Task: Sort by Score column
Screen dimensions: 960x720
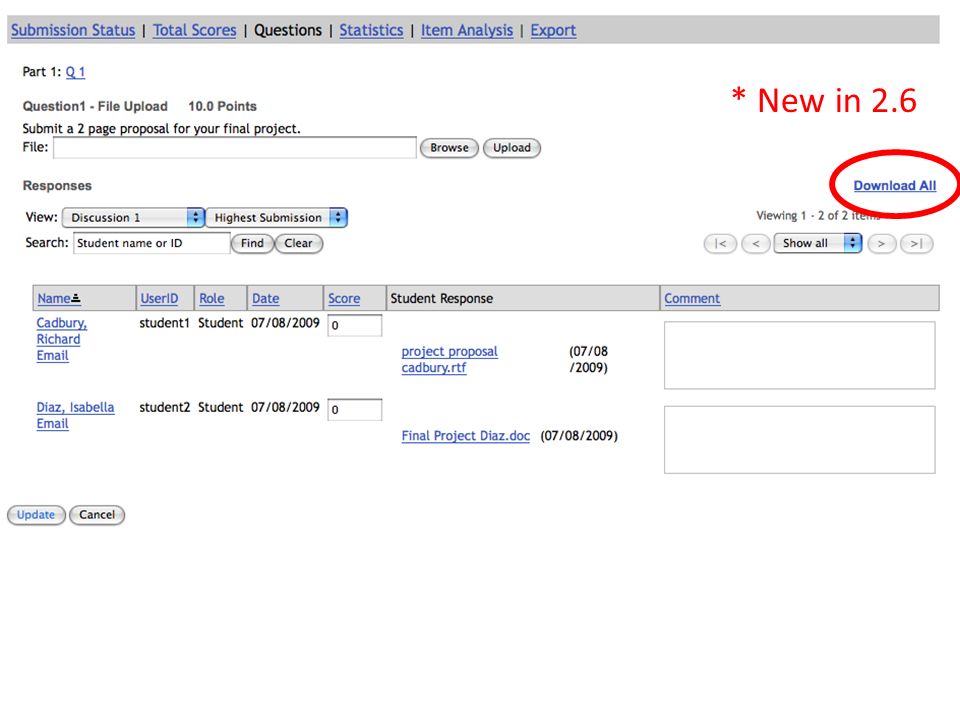Action: (x=343, y=298)
